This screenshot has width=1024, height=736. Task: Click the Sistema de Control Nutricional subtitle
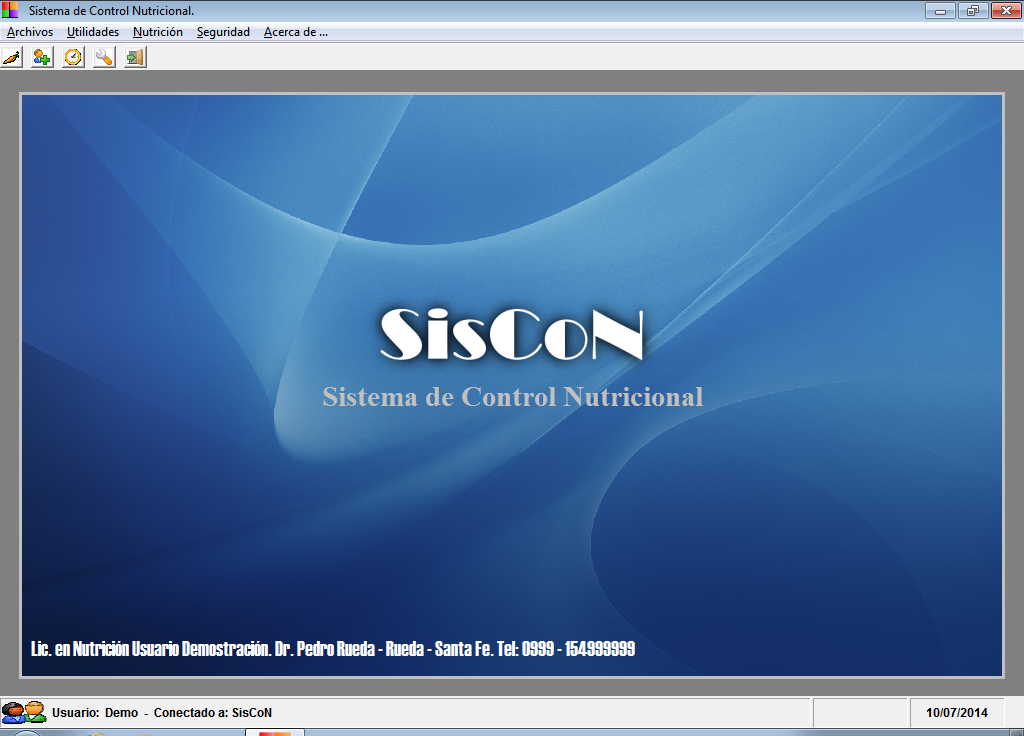pos(511,397)
